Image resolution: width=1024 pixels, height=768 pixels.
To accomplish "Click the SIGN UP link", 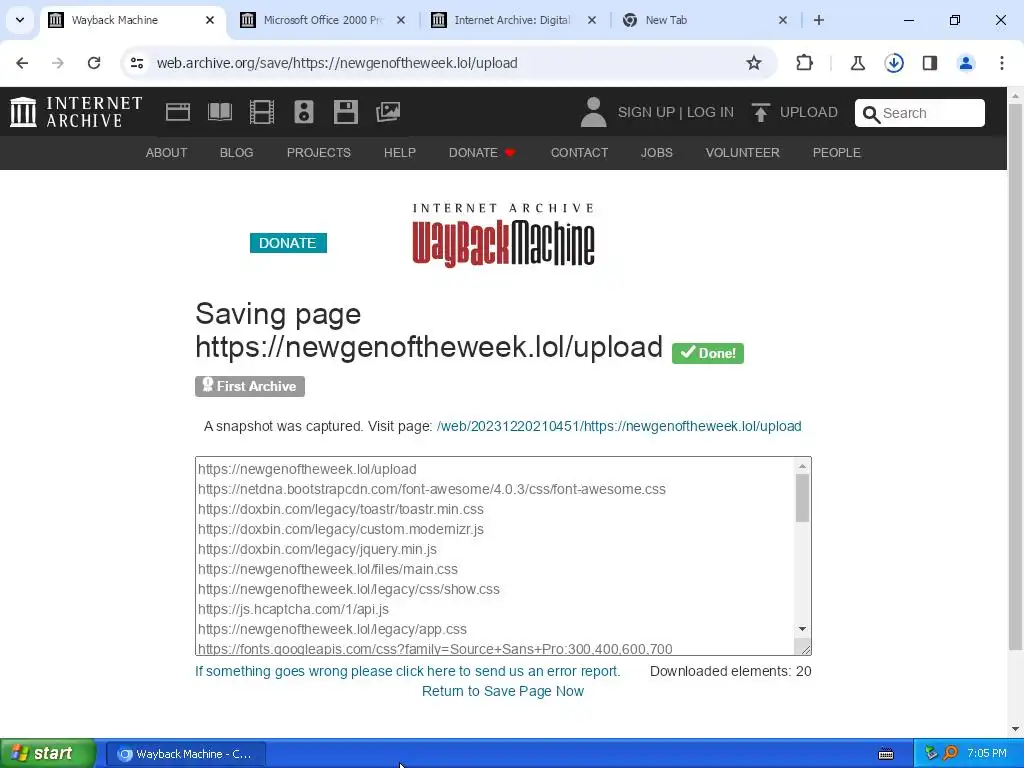I will (x=646, y=112).
